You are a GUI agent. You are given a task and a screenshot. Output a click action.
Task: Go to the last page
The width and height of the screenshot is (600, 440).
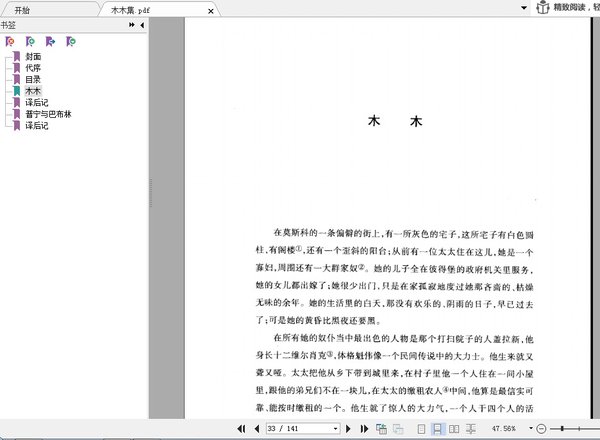[x=364, y=429]
